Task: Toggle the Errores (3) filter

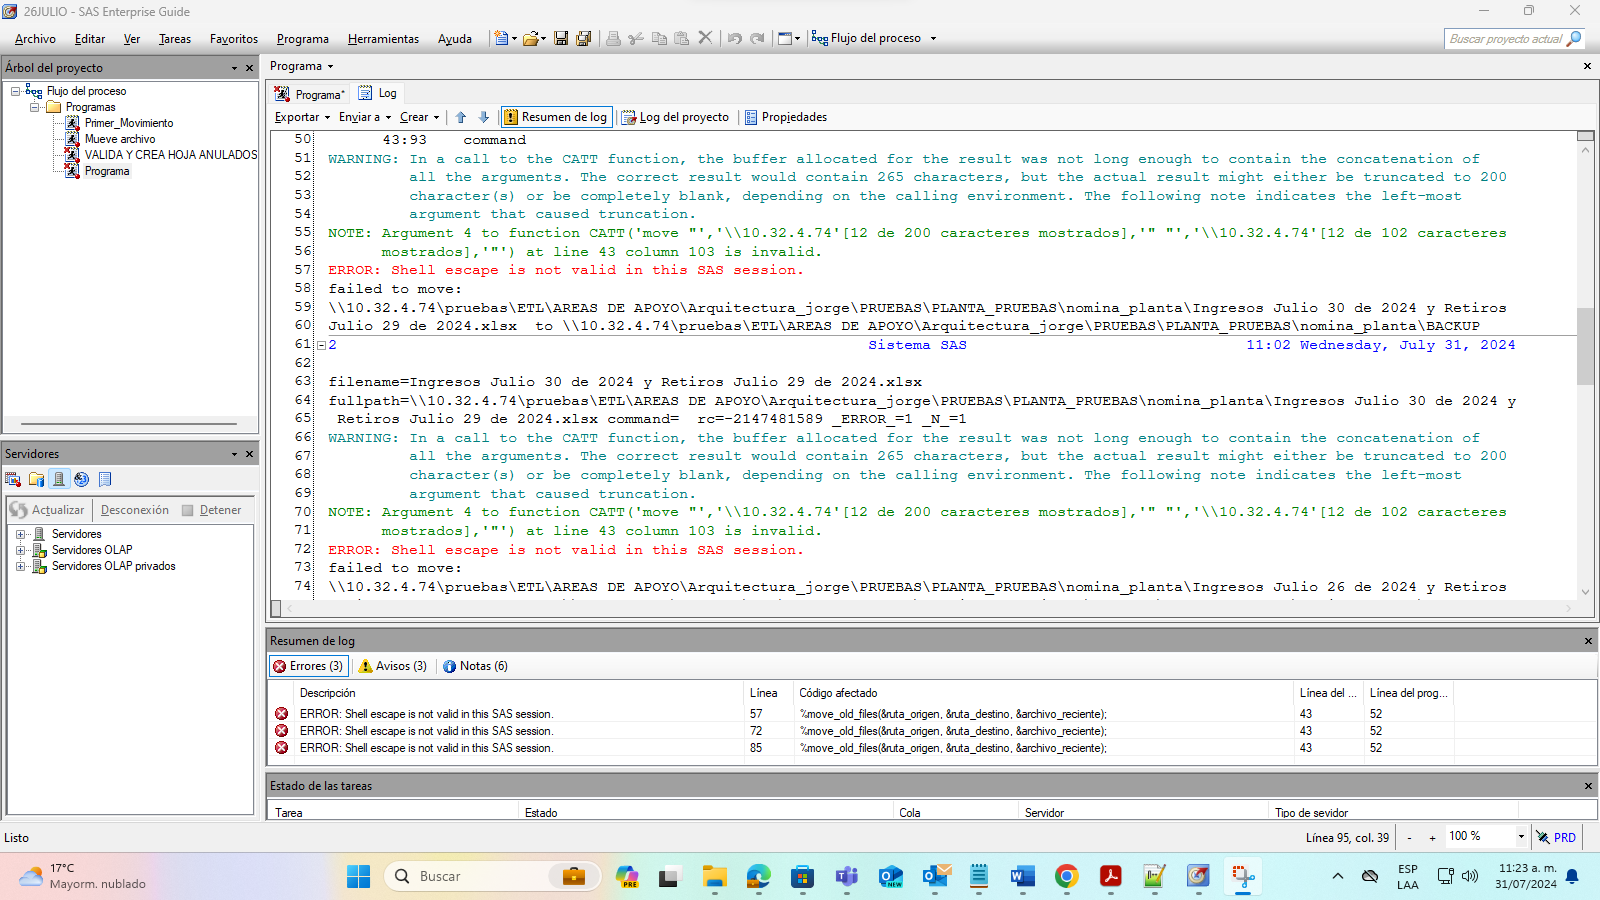Action: tap(308, 665)
